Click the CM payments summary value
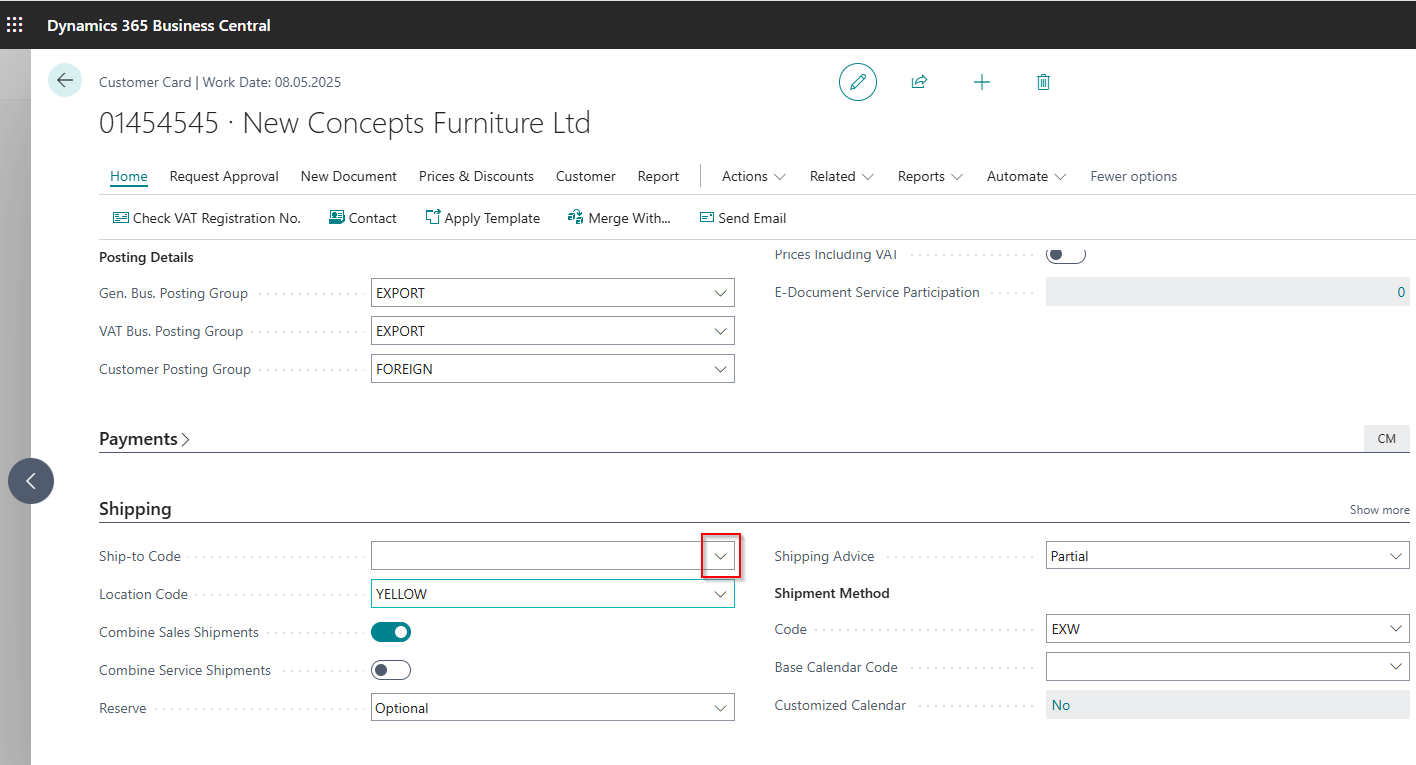 pos(1386,439)
